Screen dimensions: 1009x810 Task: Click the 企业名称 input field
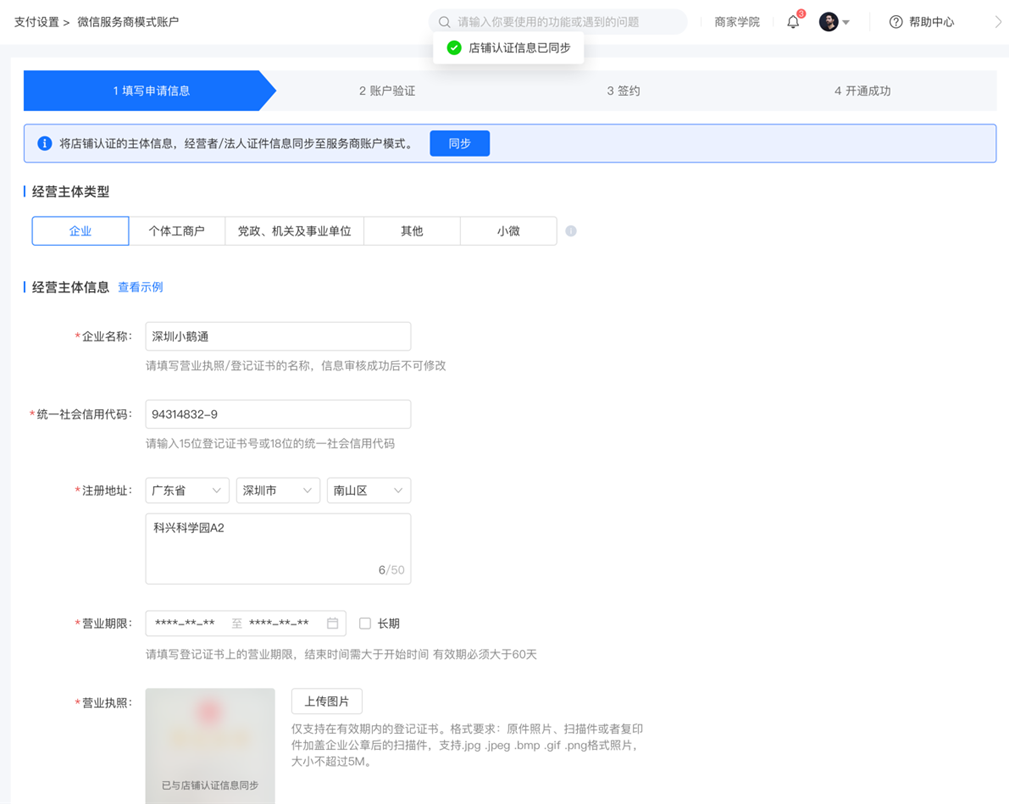coord(278,336)
